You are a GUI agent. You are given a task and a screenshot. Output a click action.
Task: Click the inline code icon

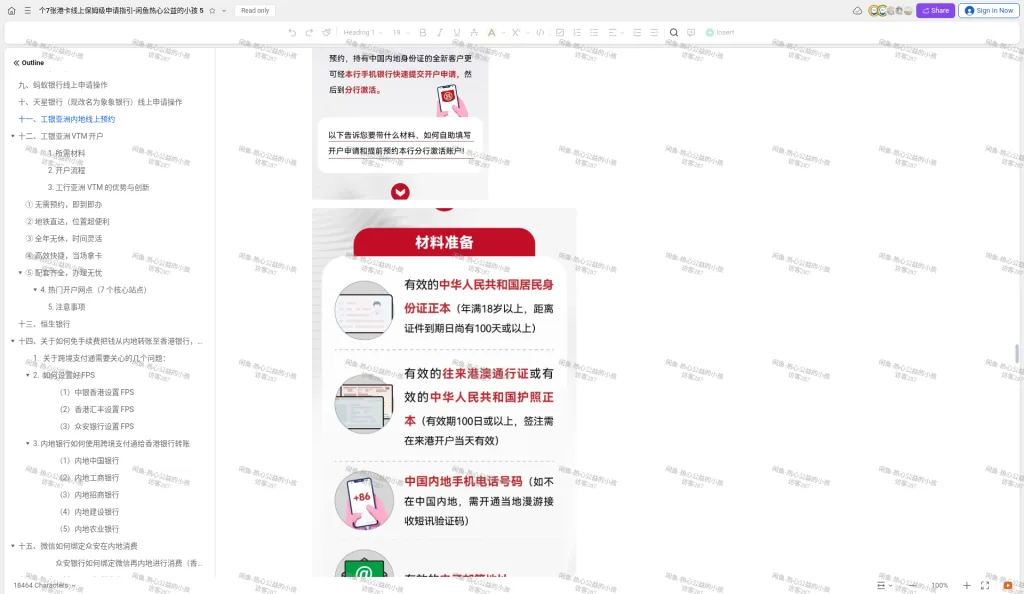(x=540, y=32)
